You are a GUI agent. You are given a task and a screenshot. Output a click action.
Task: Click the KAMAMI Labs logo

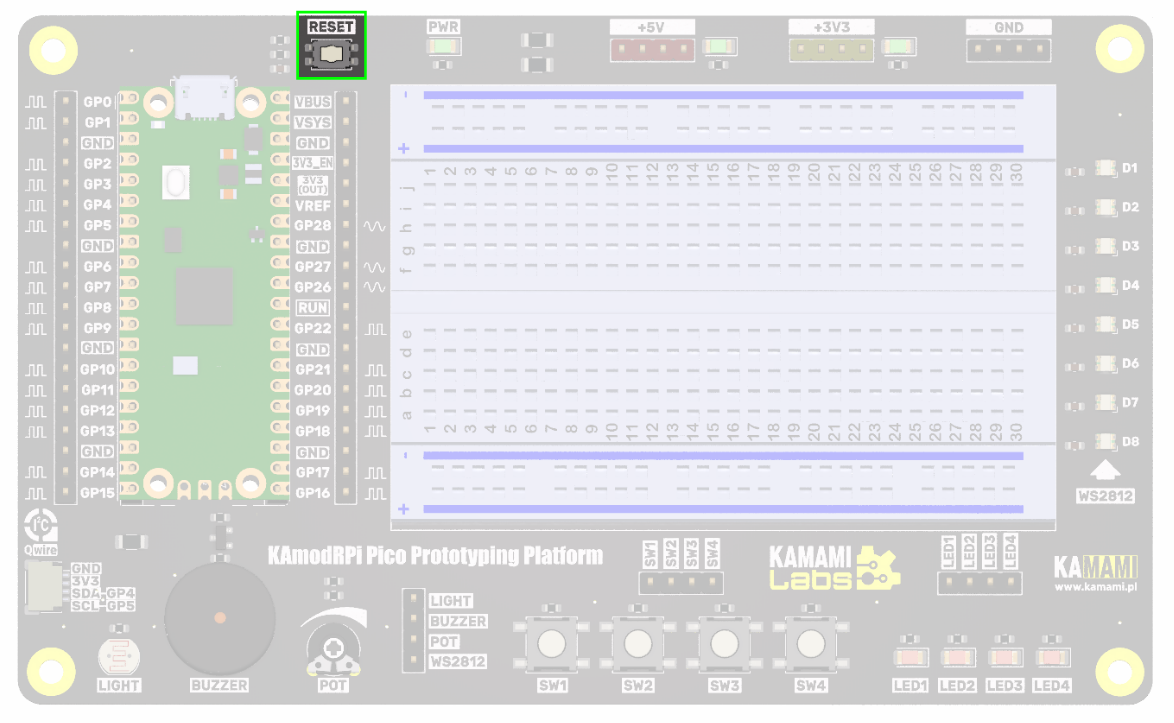tap(833, 567)
